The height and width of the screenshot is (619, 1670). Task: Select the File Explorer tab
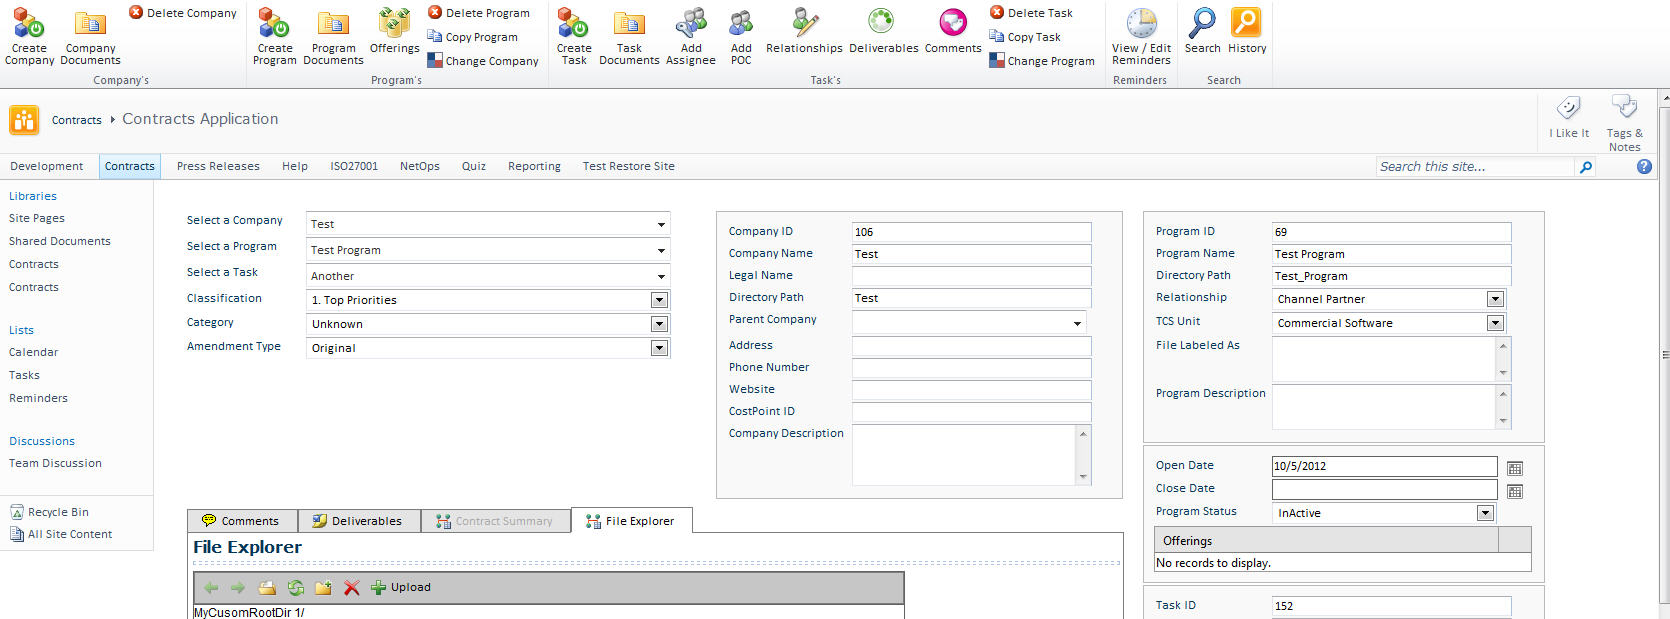point(631,521)
